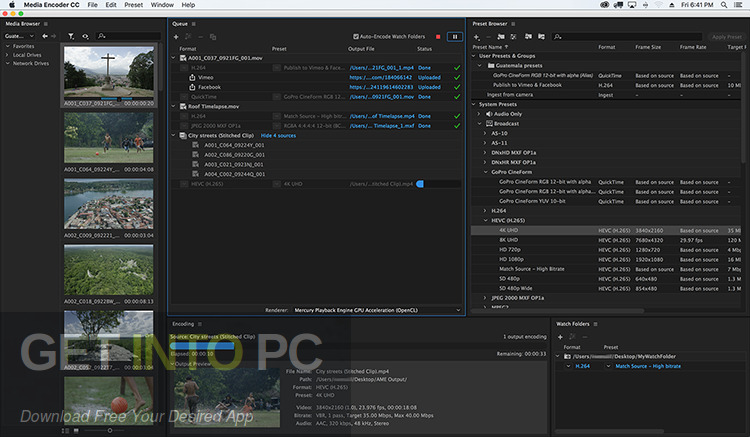Click Match Source - High bitrate watch preset
Screen dimensions: 750x437
pyautogui.click(x=648, y=366)
